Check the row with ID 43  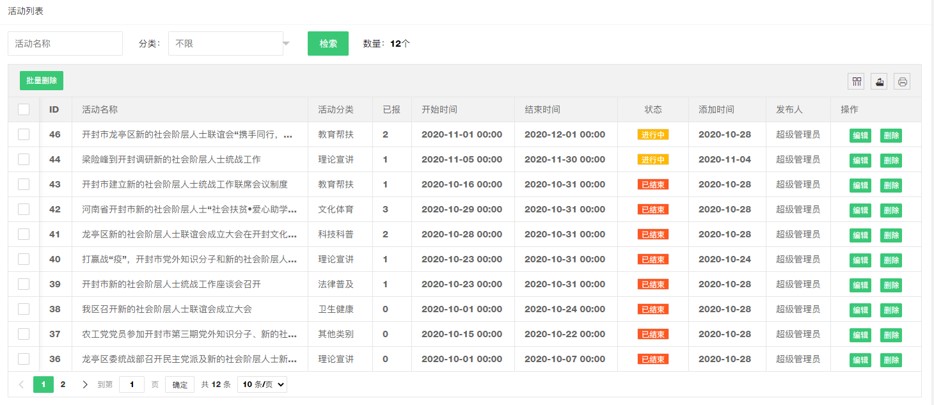pos(24,184)
